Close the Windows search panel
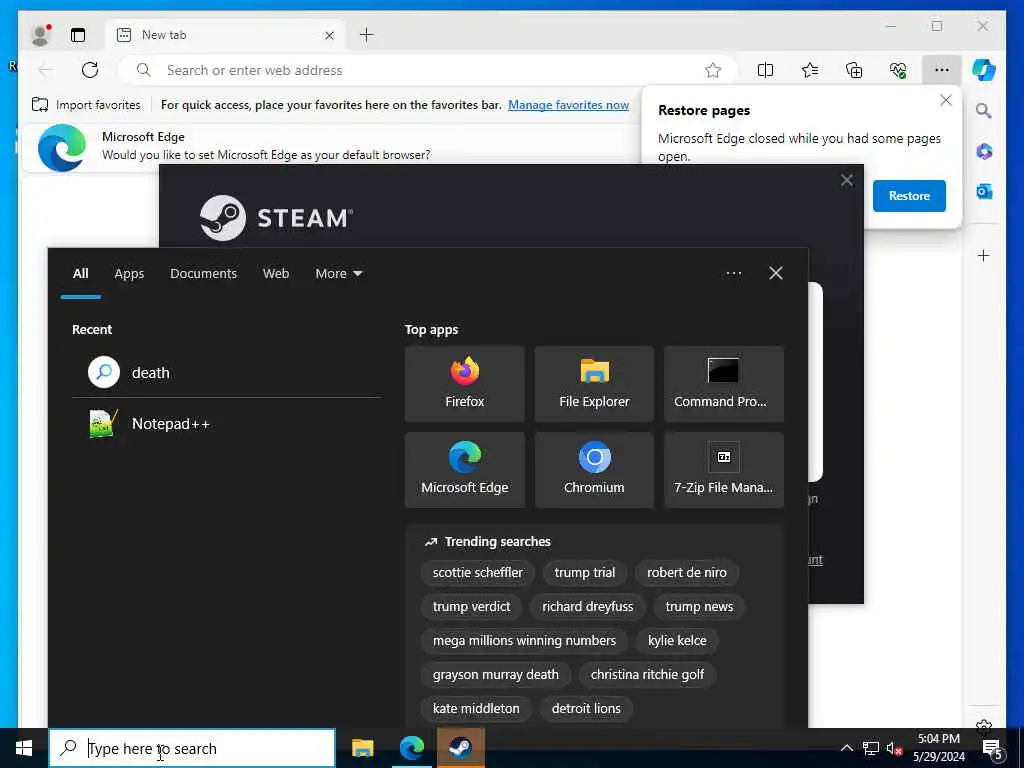Image resolution: width=1024 pixels, height=768 pixels. tap(775, 273)
